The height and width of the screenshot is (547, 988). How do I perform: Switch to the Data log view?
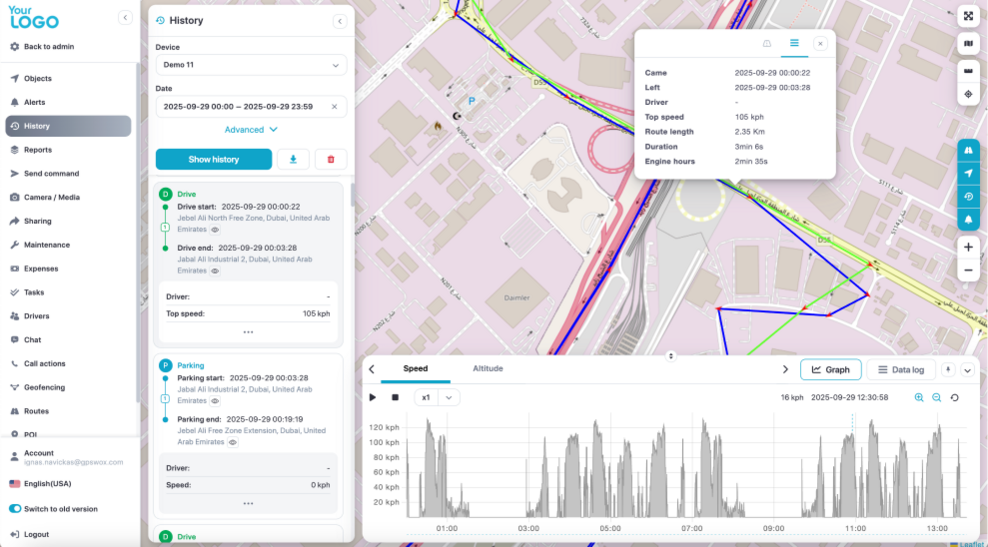[x=900, y=370]
